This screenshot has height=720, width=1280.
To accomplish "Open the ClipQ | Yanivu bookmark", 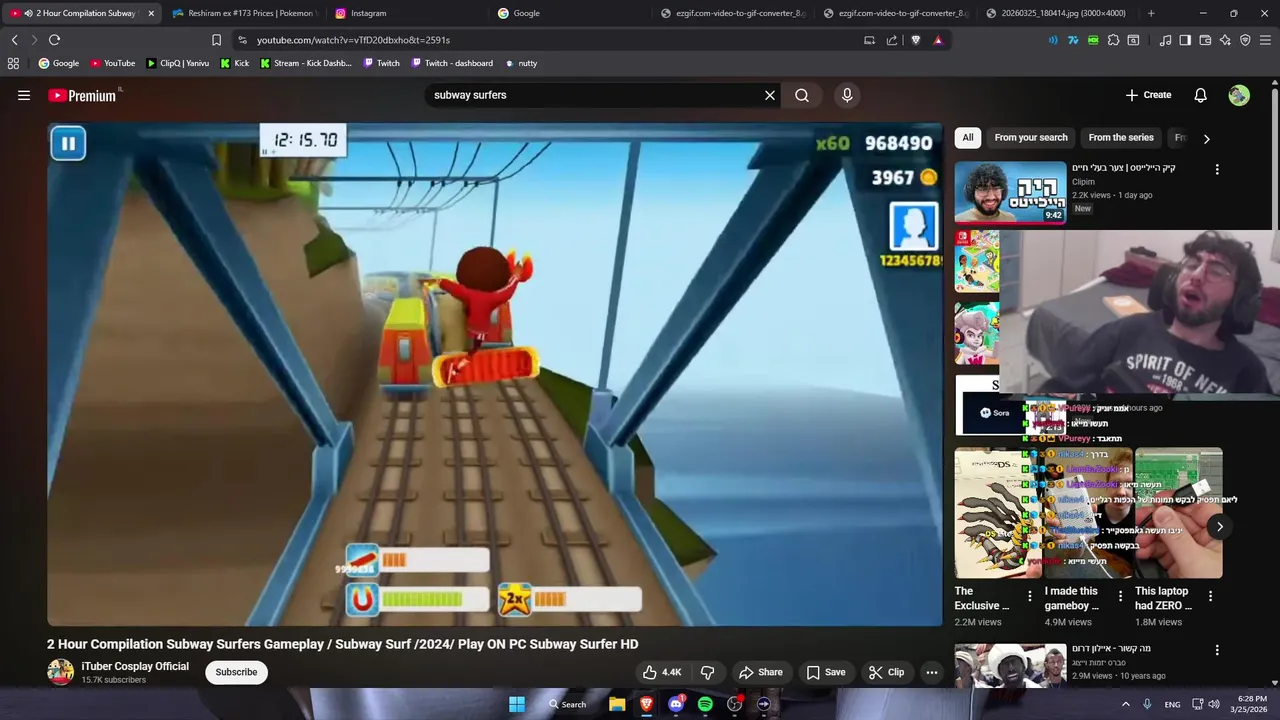I will (x=177, y=63).
